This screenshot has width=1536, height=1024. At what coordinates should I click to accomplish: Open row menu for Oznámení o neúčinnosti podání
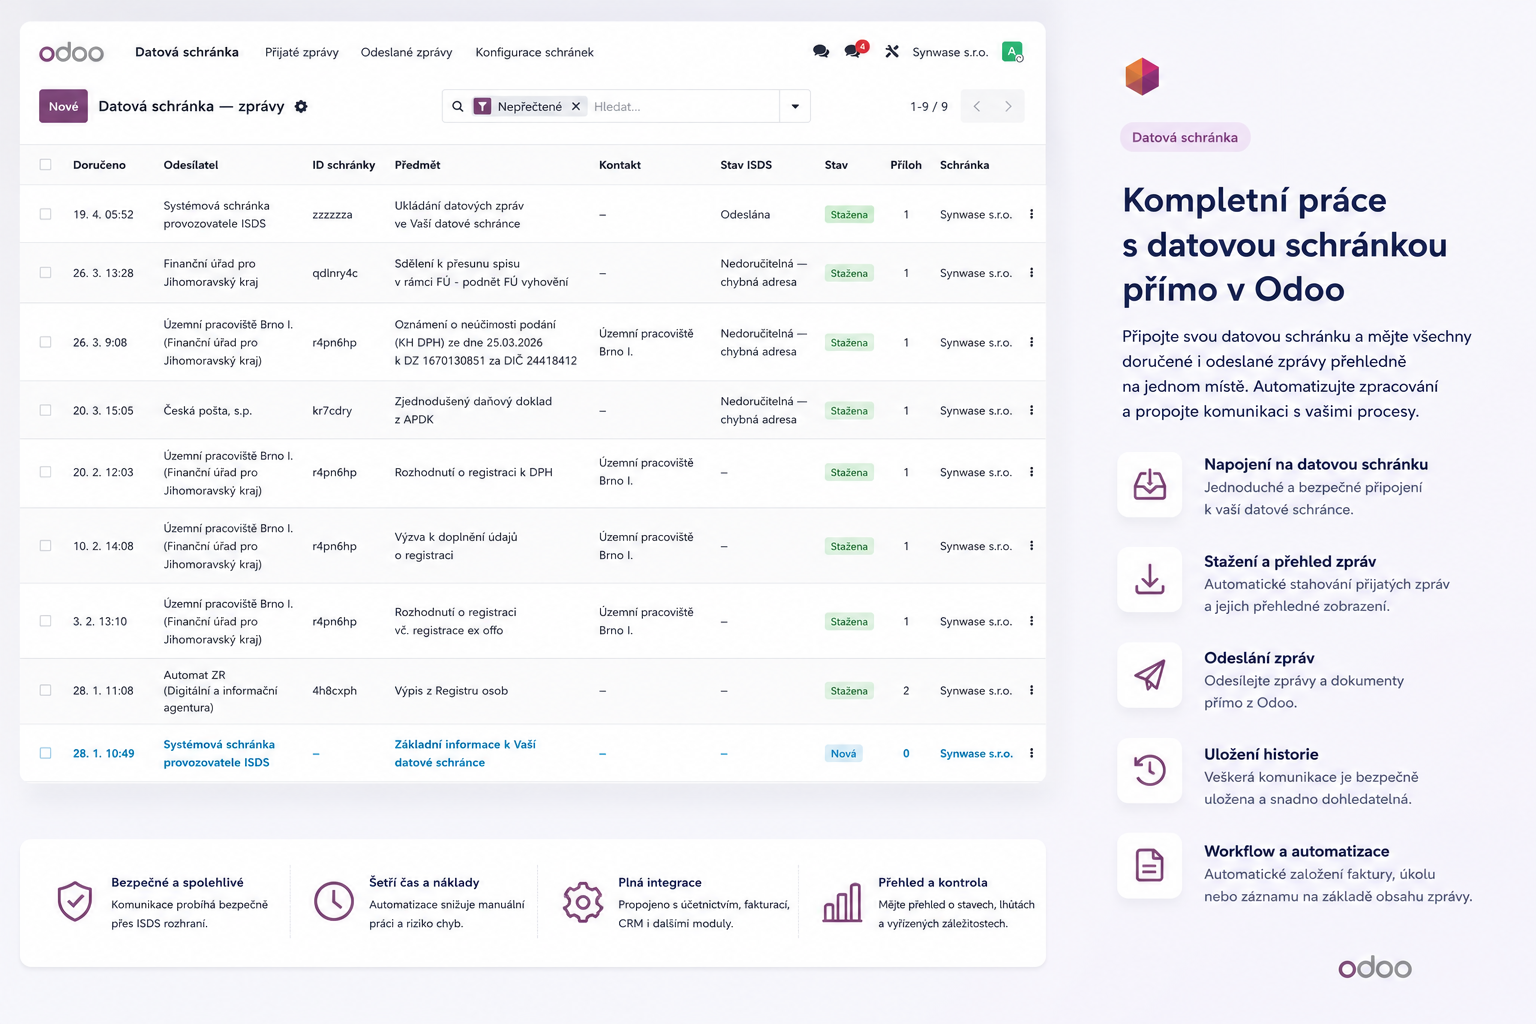[1031, 342]
